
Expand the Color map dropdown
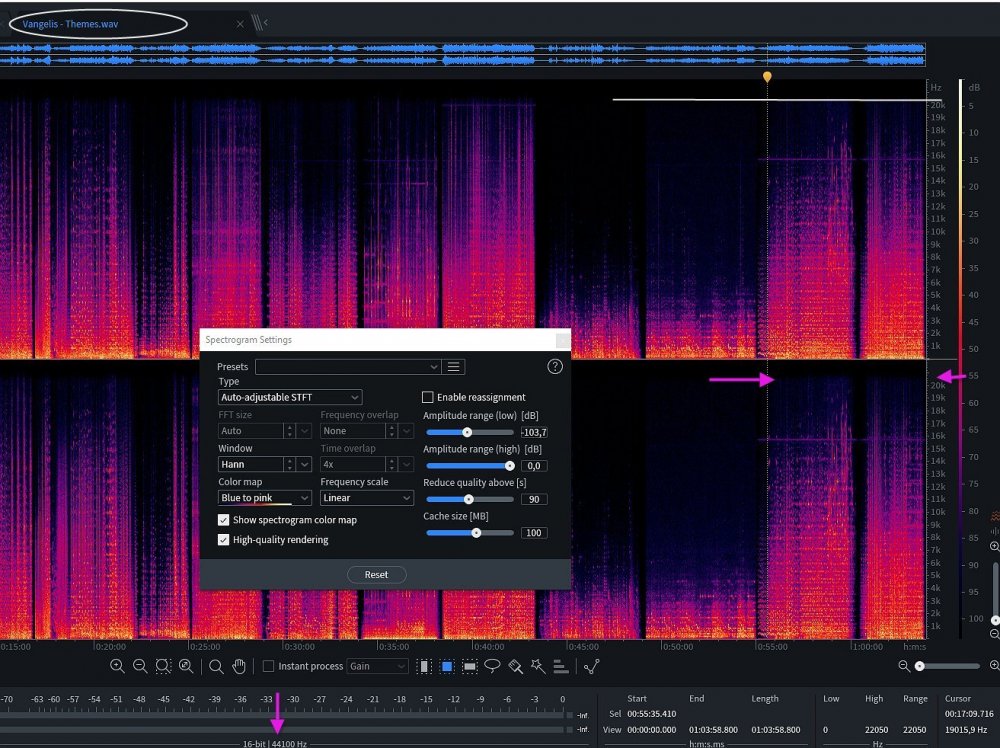[x=265, y=498]
